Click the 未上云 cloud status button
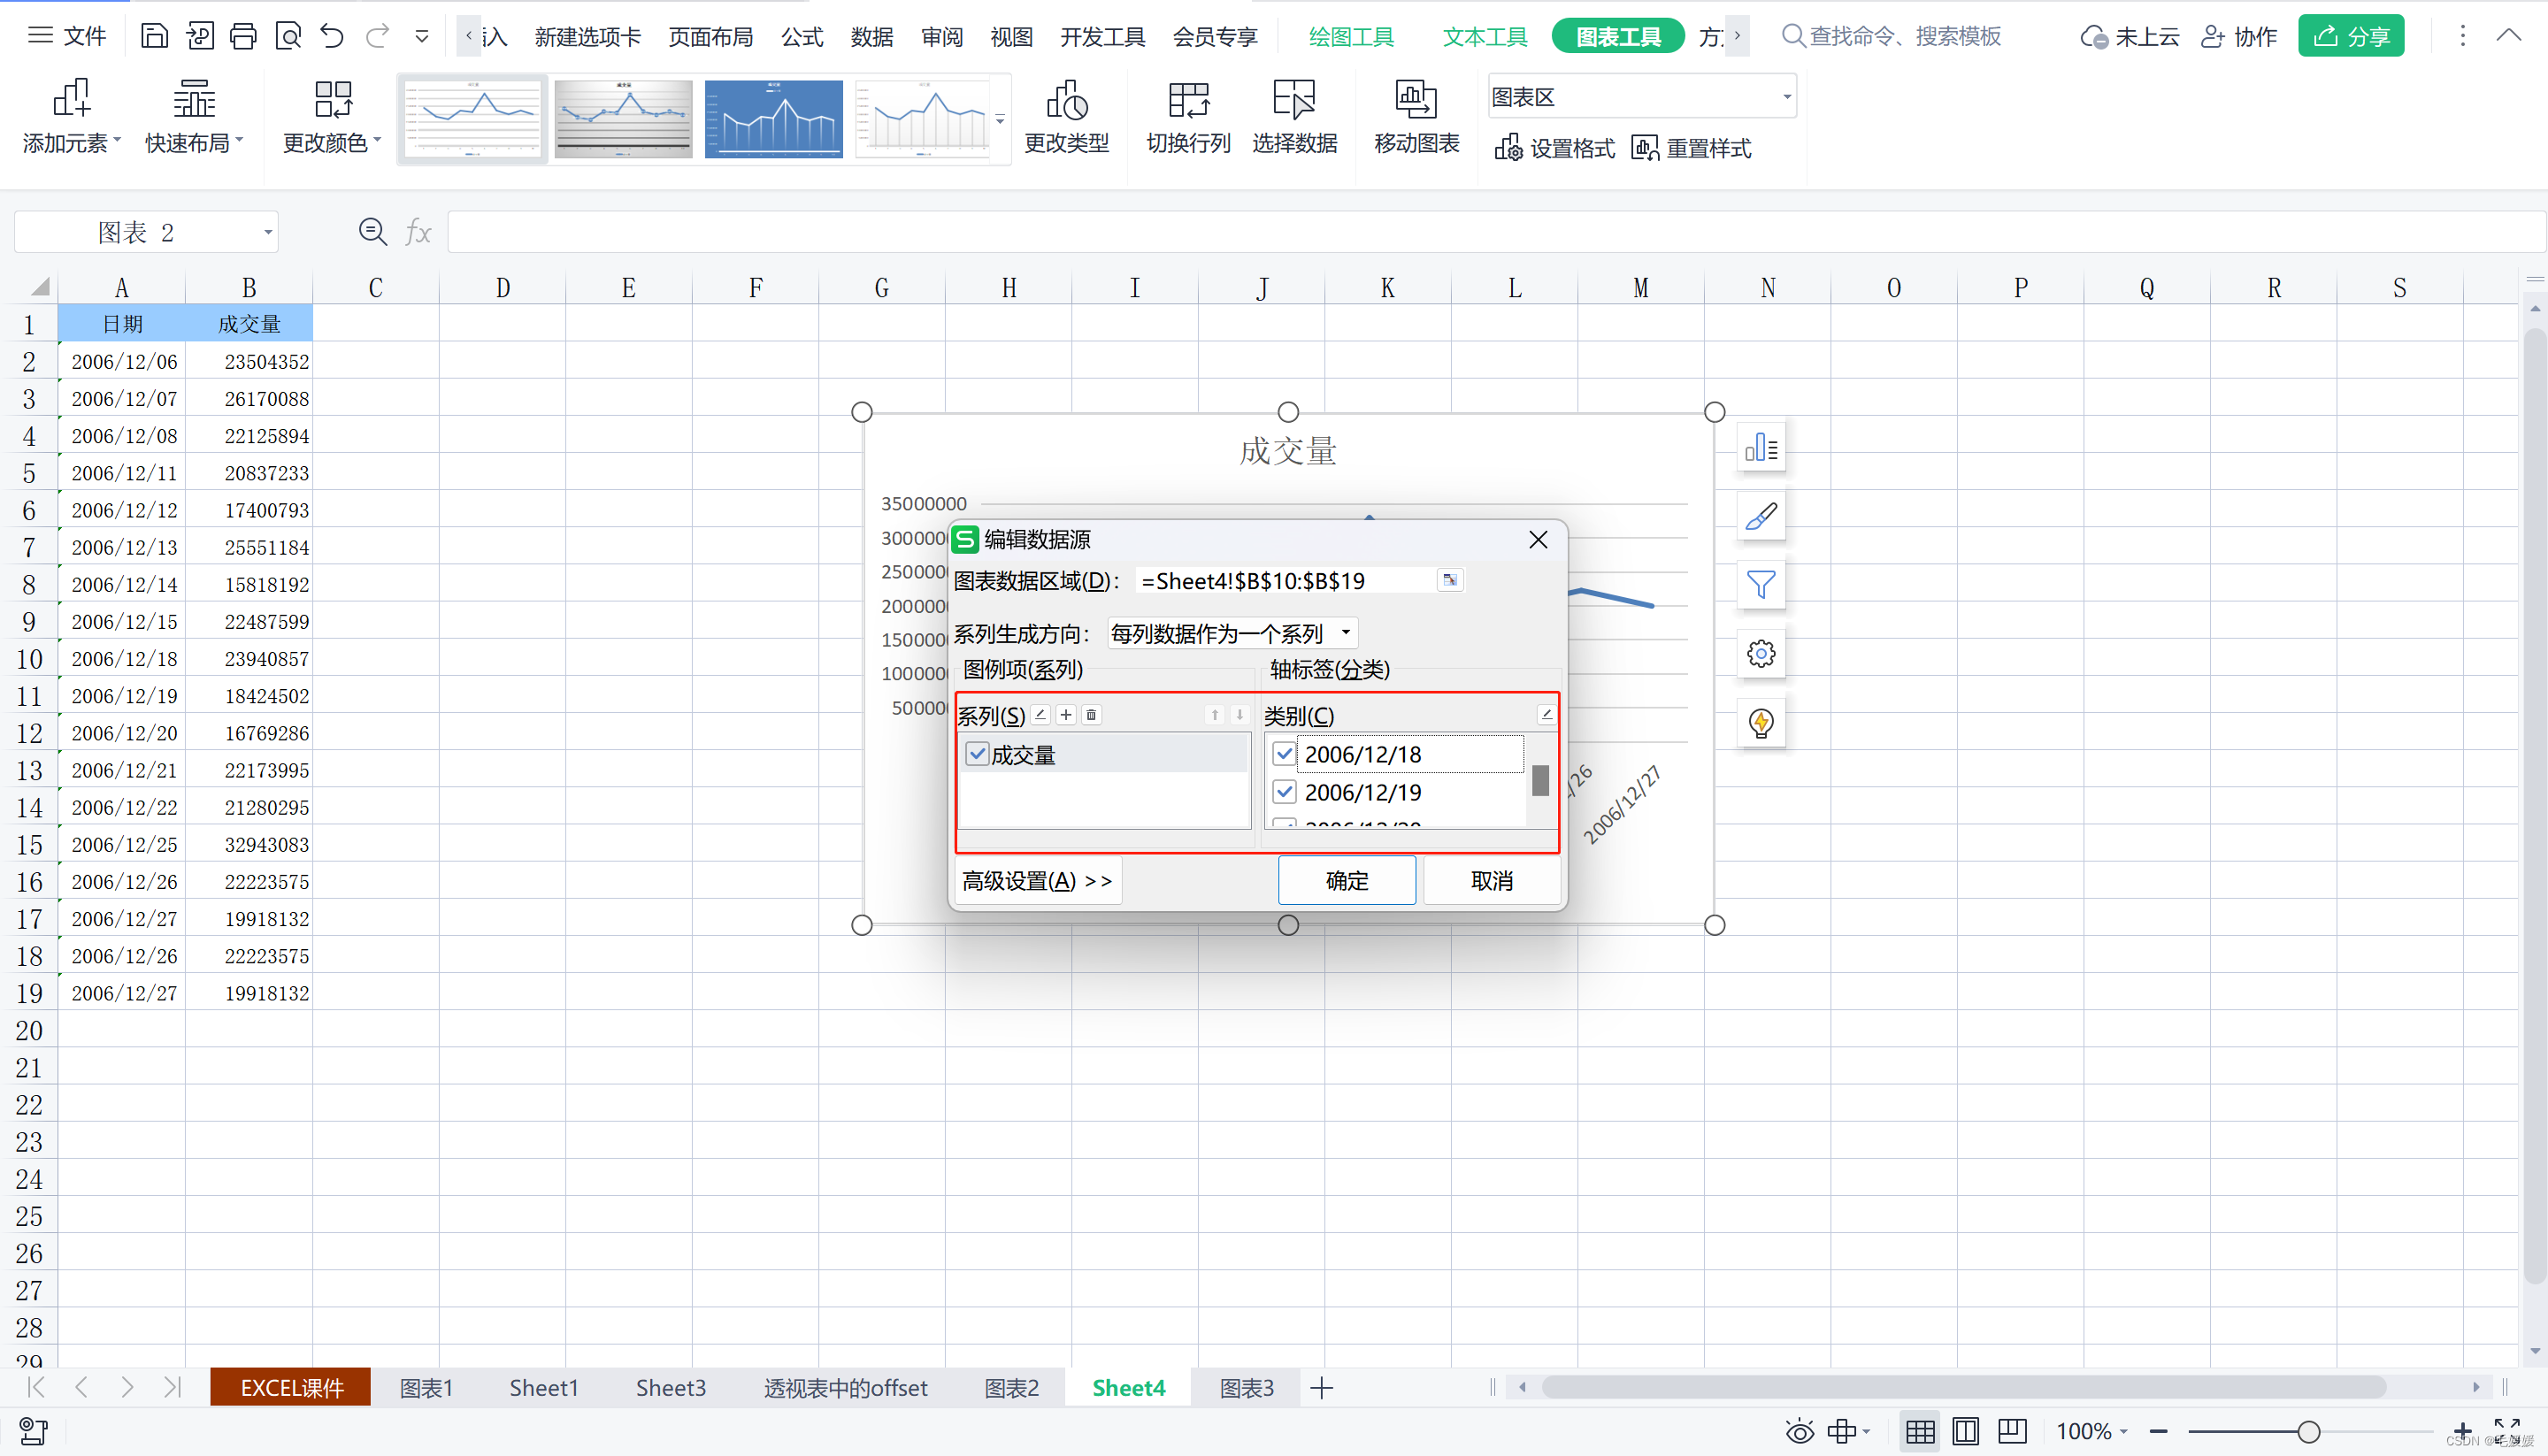This screenshot has width=2548, height=1456. point(2129,37)
